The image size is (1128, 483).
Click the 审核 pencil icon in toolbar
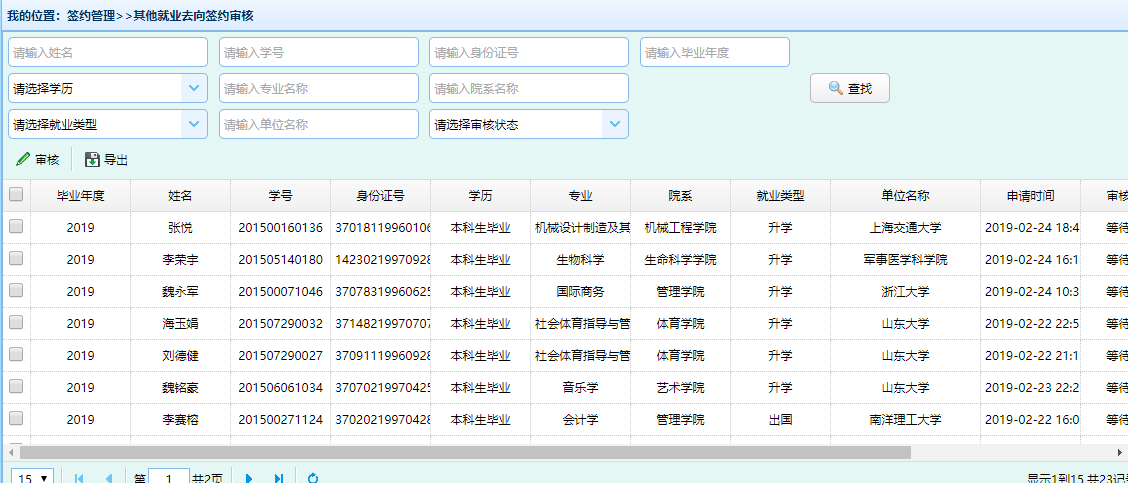point(23,160)
